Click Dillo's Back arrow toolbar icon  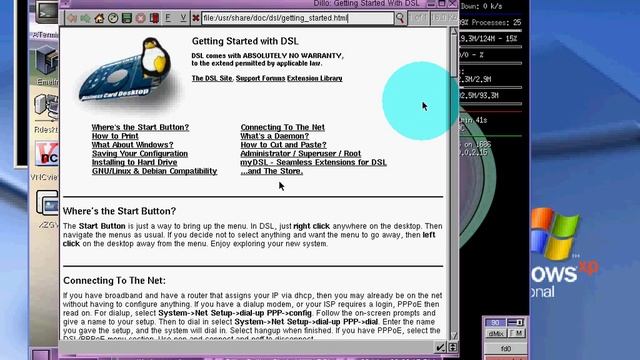72,18
